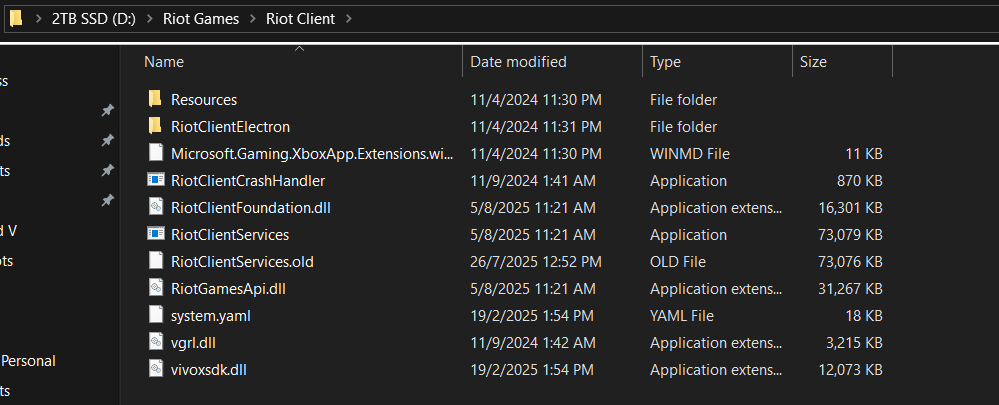
Task: Navigate to 2TB SSD (D:) in address bar
Action: pyautogui.click(x=94, y=19)
